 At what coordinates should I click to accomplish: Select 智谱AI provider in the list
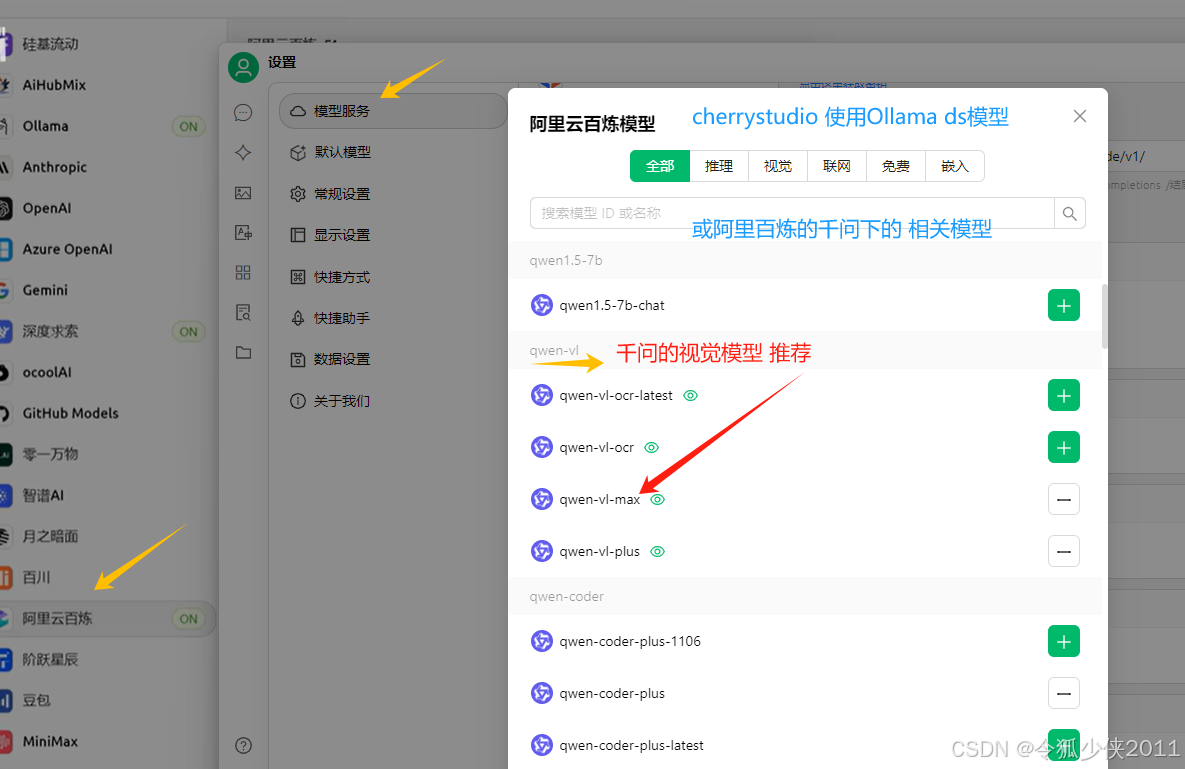[107, 496]
